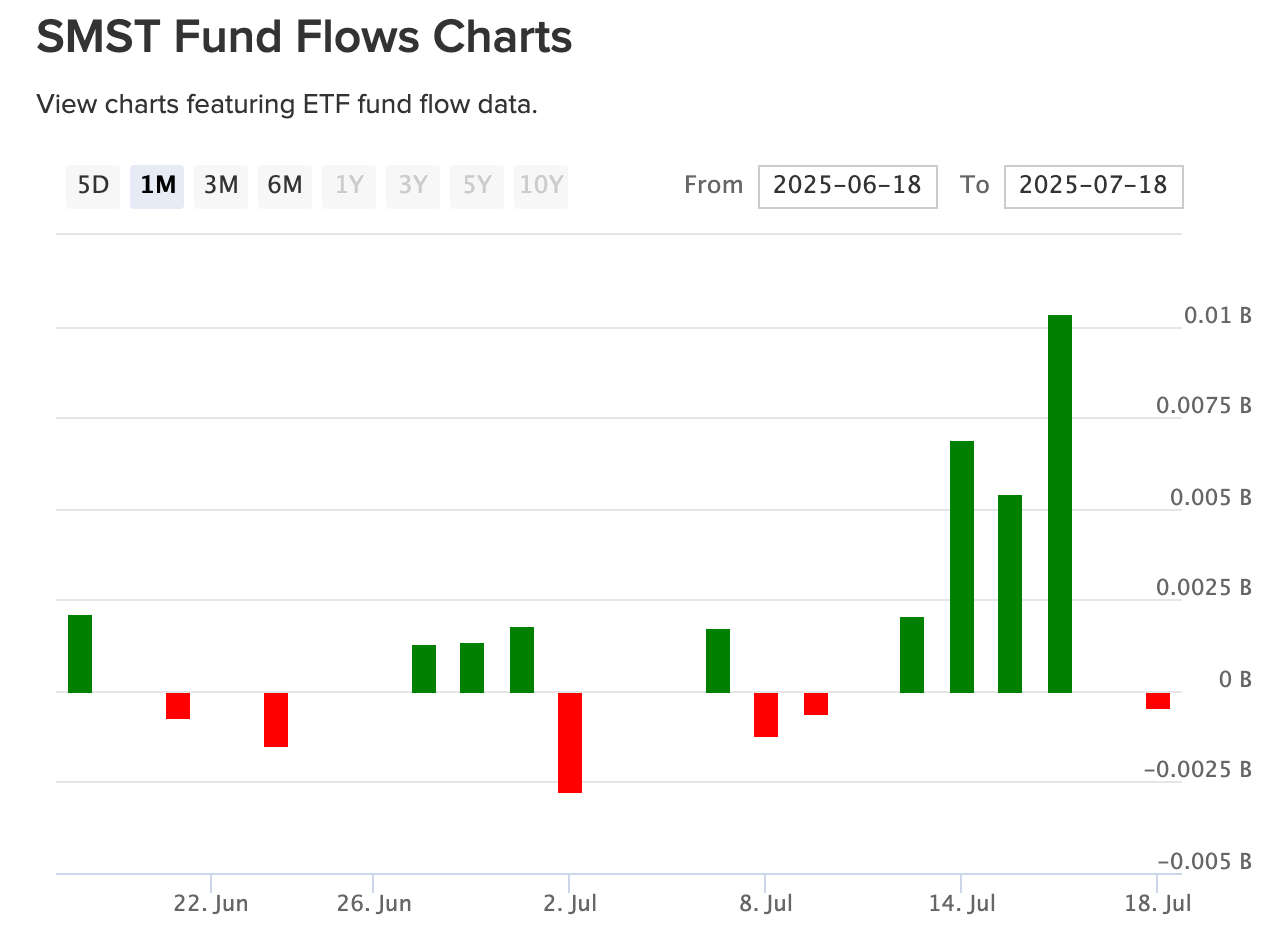Click the disabled 1Y range button
The image size is (1274, 939).
(349, 186)
